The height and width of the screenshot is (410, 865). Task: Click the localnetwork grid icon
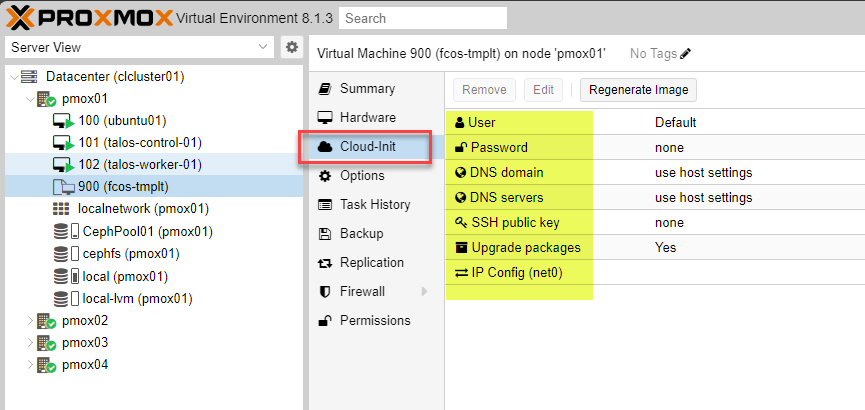click(61, 209)
